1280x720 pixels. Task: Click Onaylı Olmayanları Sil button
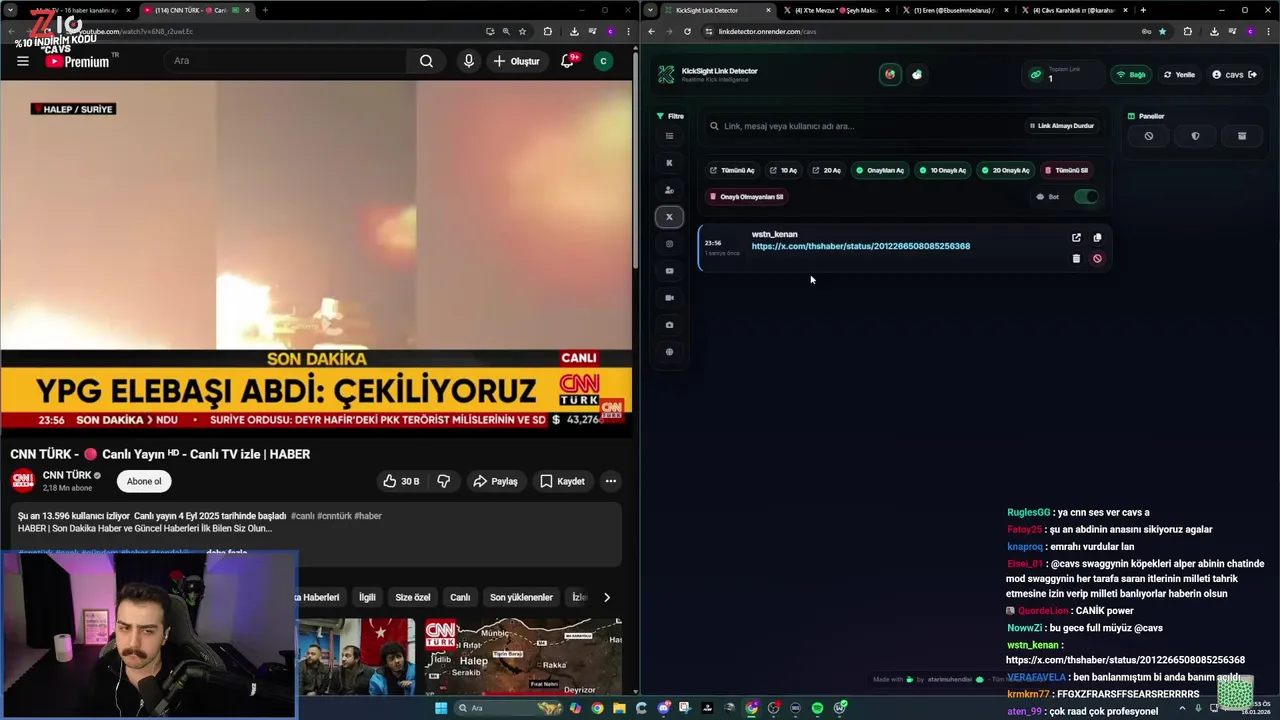pyautogui.click(x=747, y=197)
